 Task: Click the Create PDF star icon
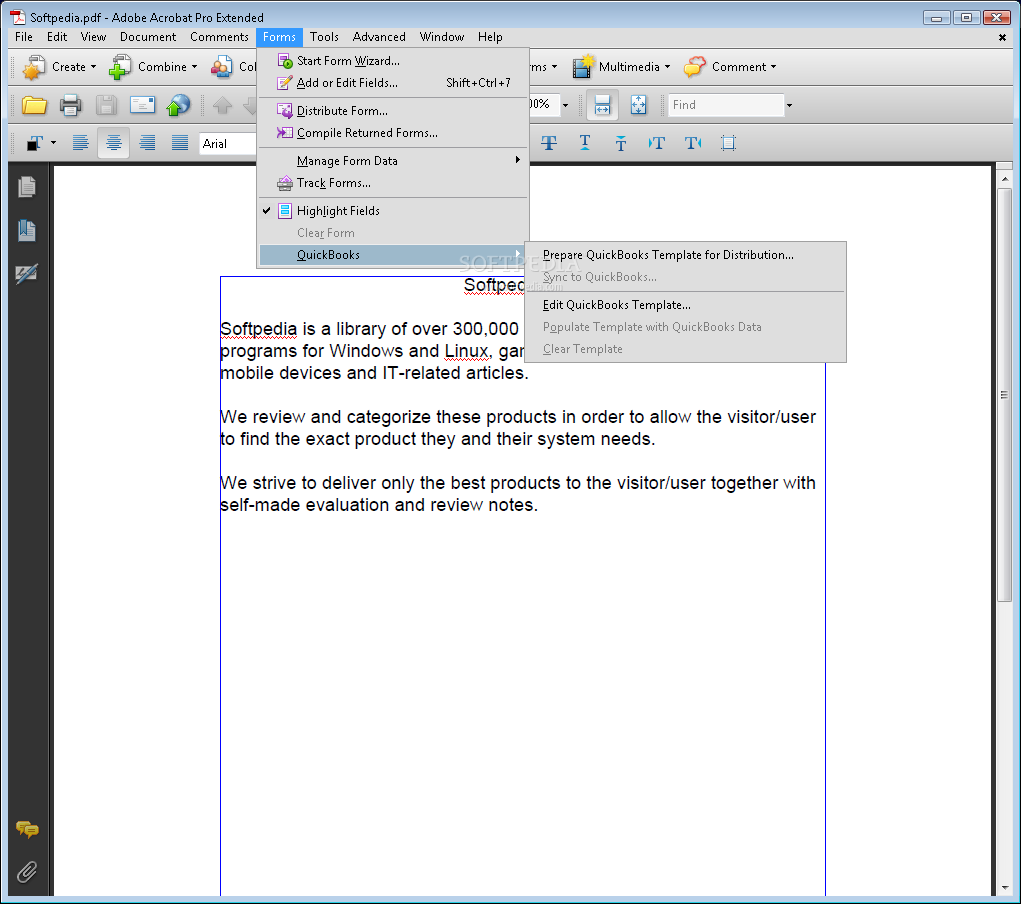(33, 67)
